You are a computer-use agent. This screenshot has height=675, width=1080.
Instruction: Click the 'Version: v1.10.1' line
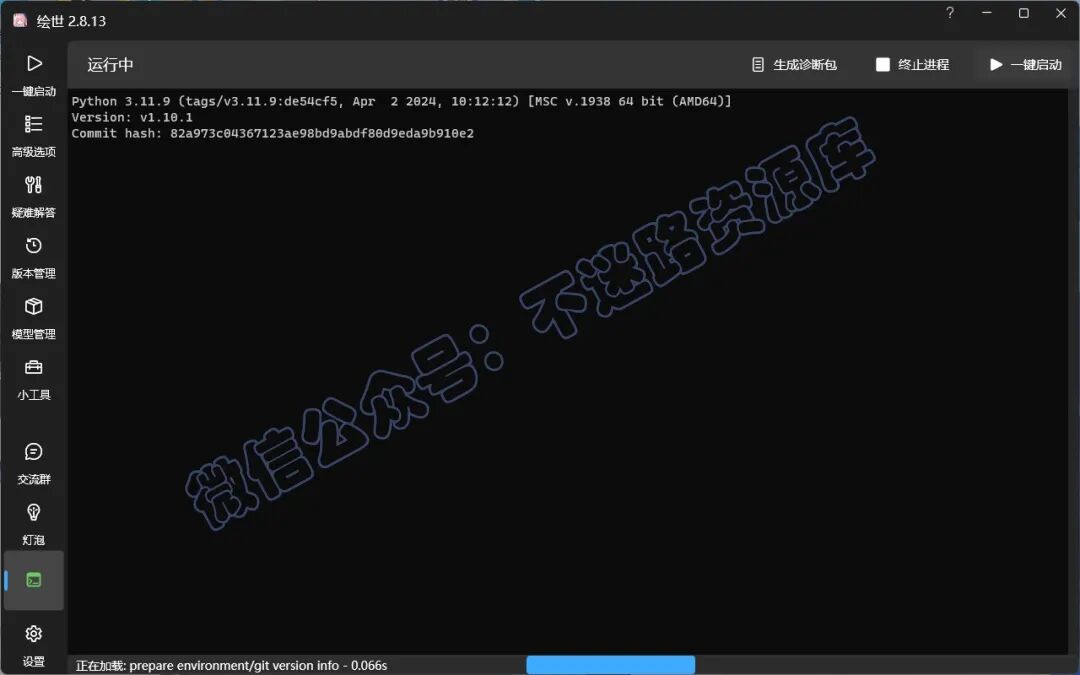[x=132, y=117]
